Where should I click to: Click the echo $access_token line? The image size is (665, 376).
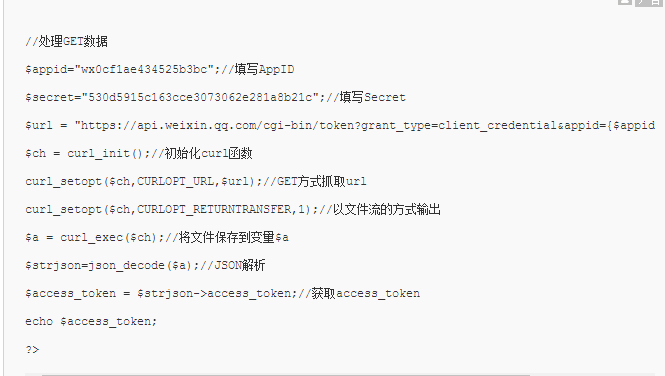(91, 321)
